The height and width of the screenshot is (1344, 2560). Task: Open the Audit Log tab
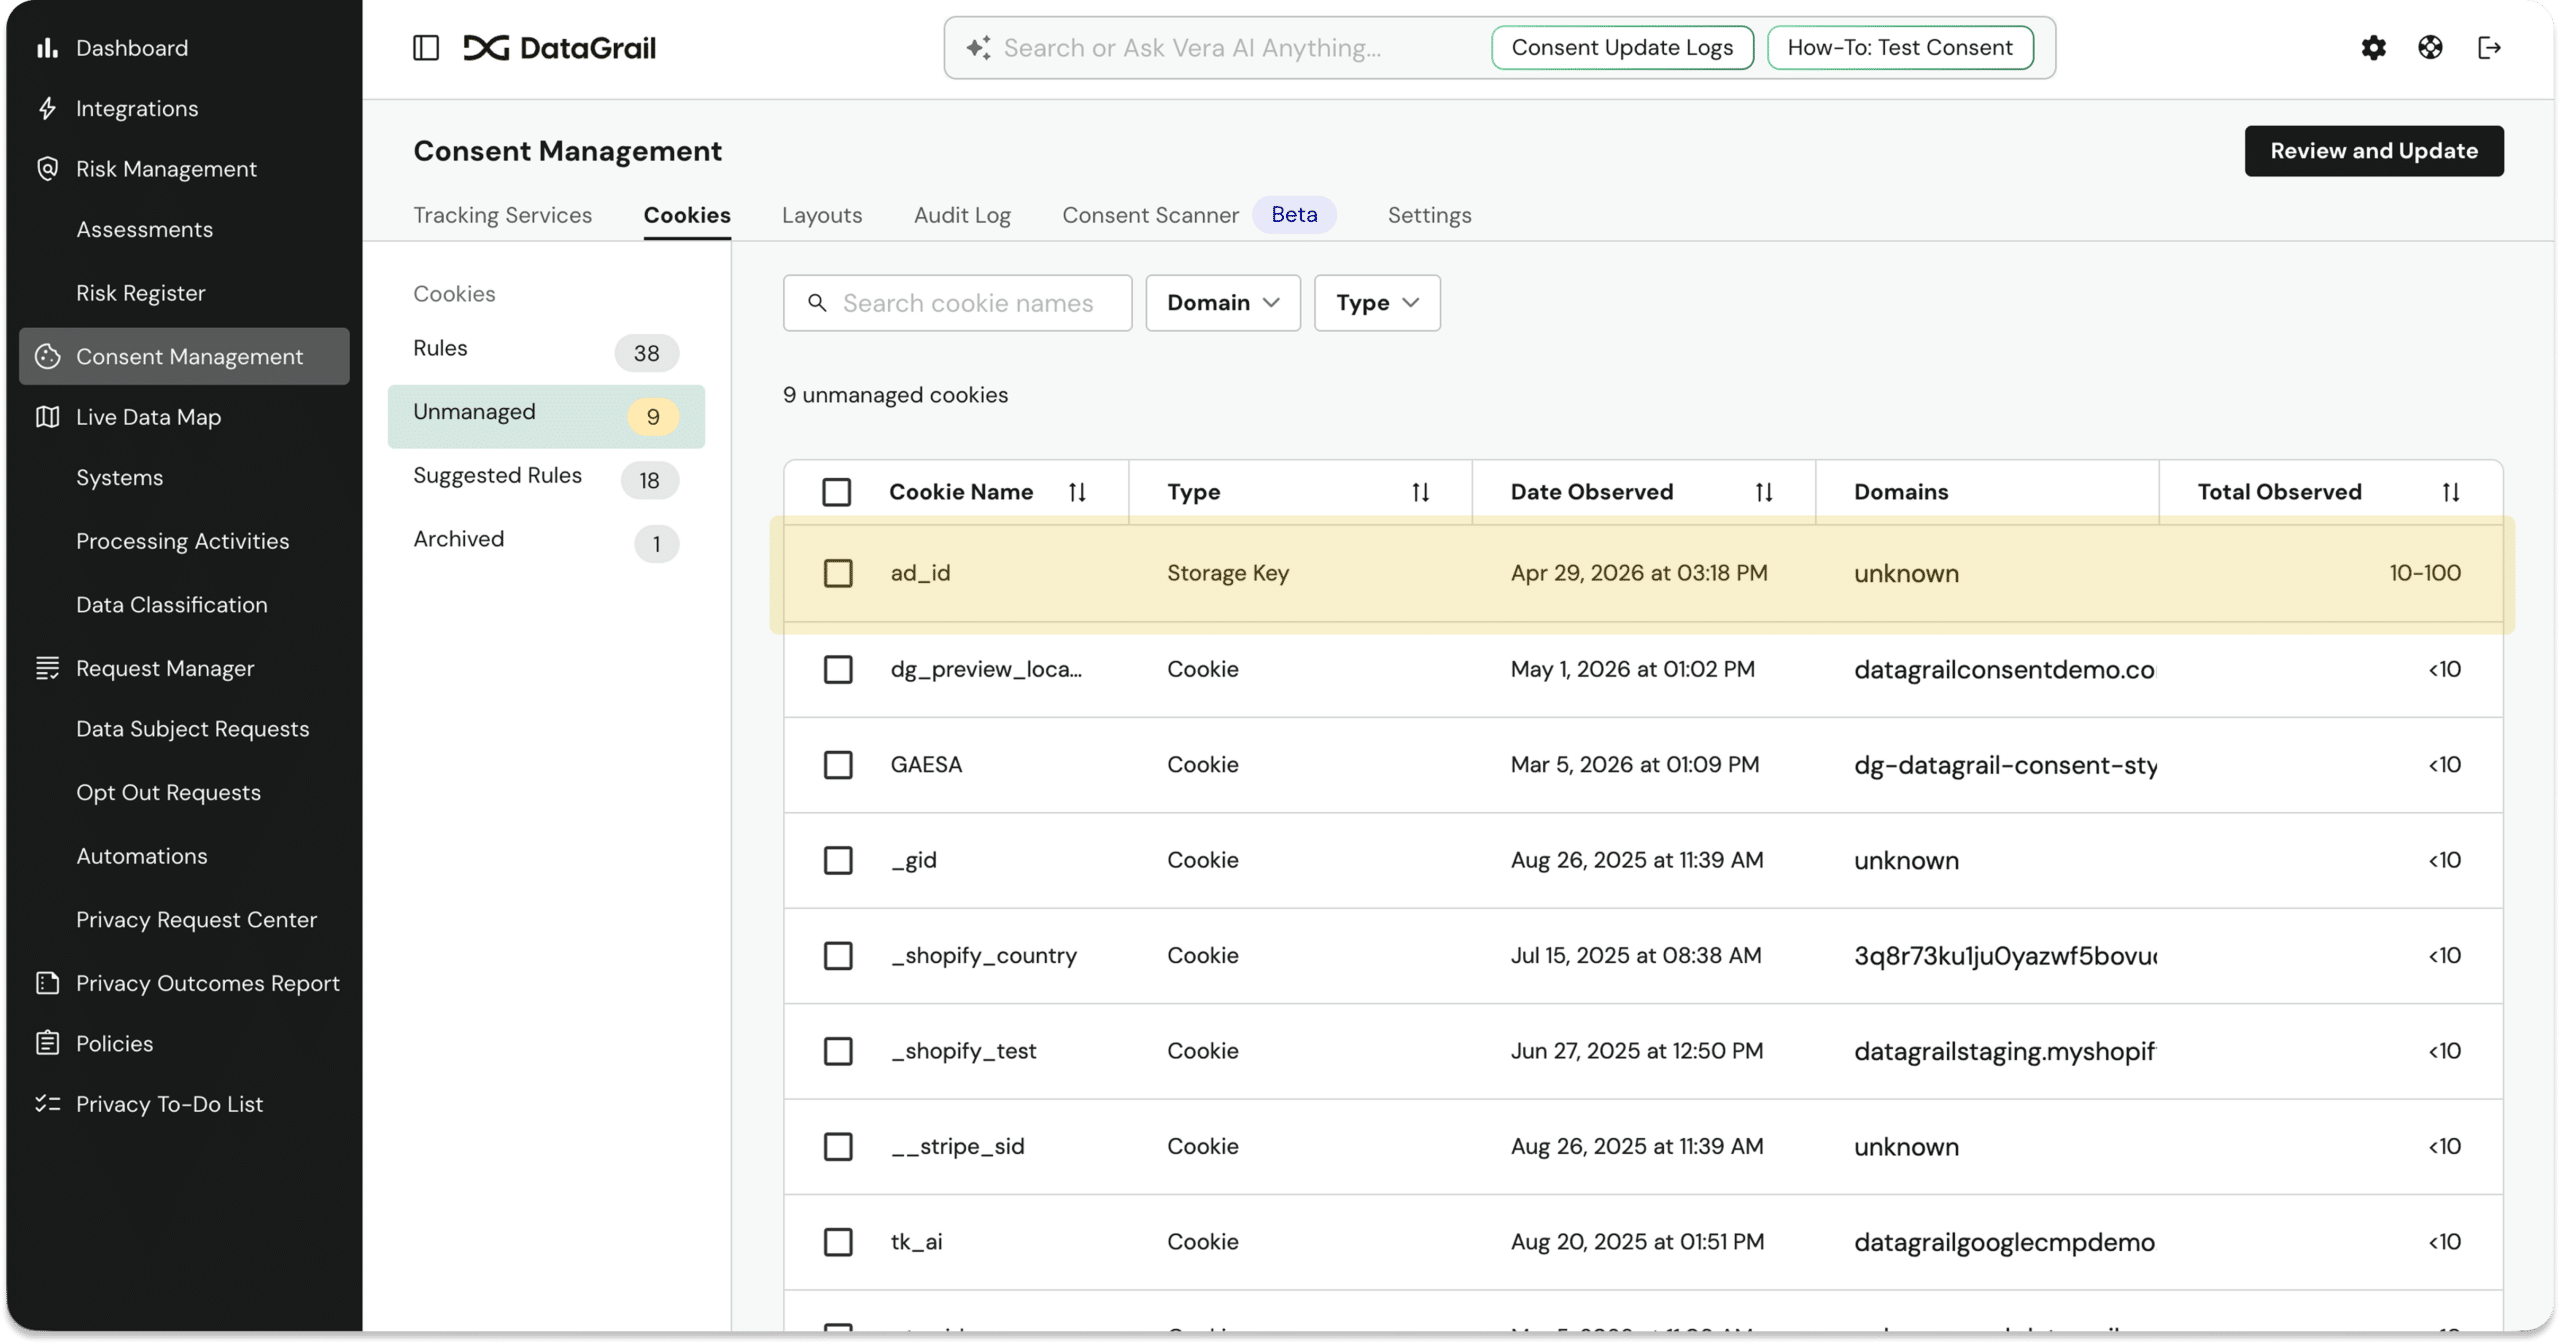click(962, 215)
